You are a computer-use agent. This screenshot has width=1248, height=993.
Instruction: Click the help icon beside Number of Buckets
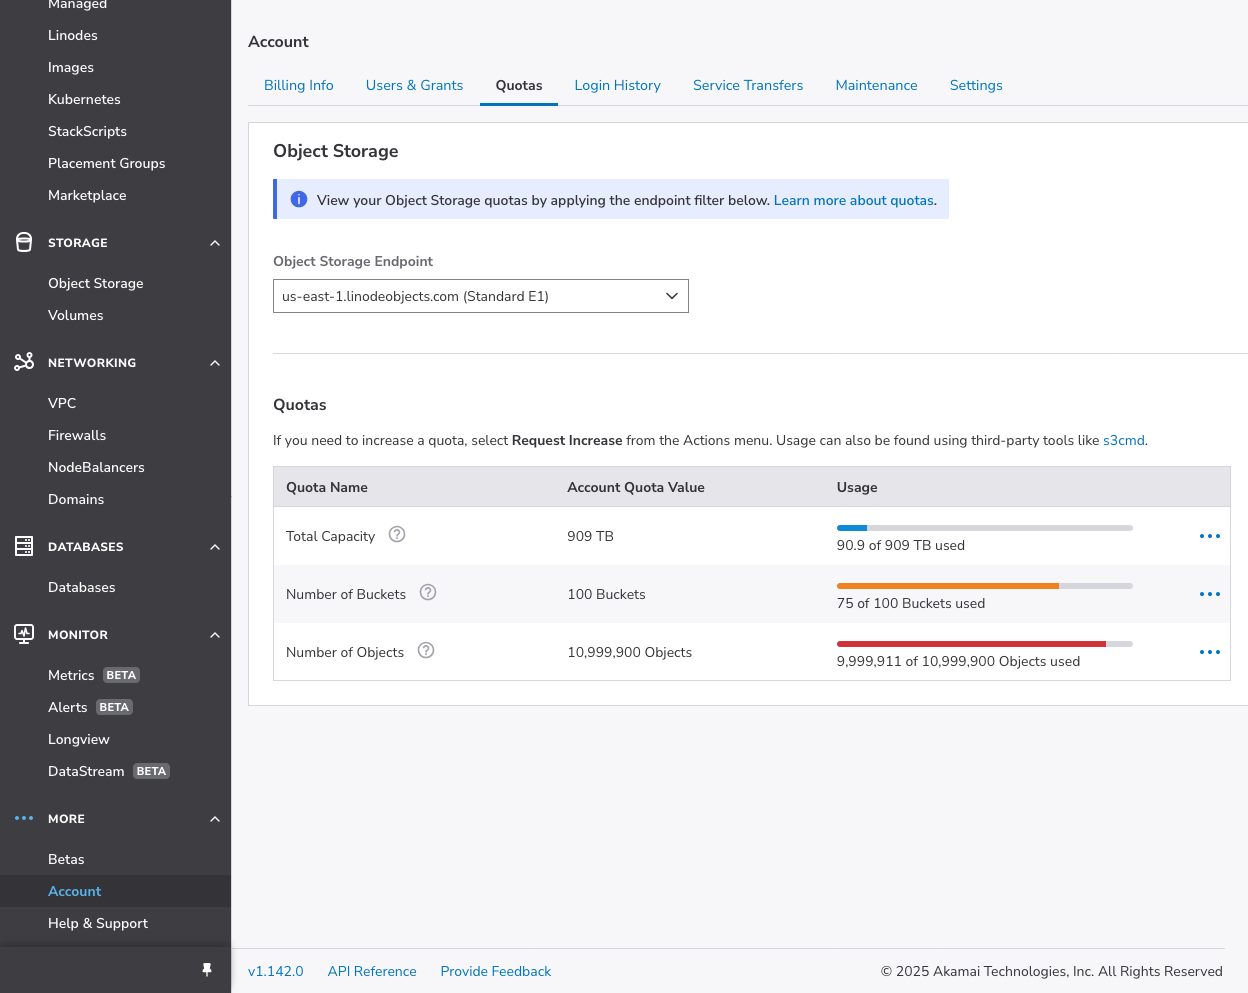pos(428,593)
